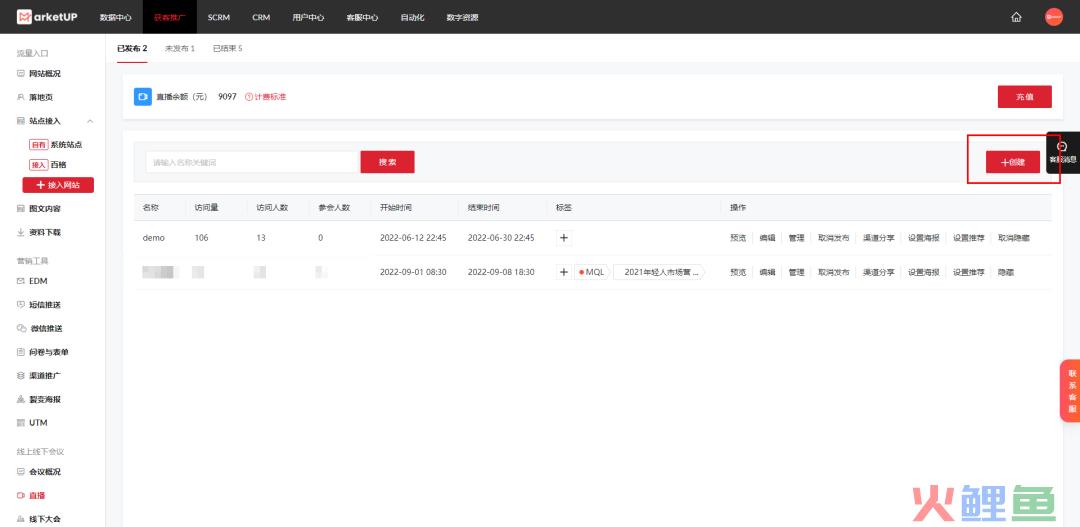Viewport: 1080px width, 527px height.
Task: Click 取消隐藏 on the demo row
Action: coord(1014,238)
